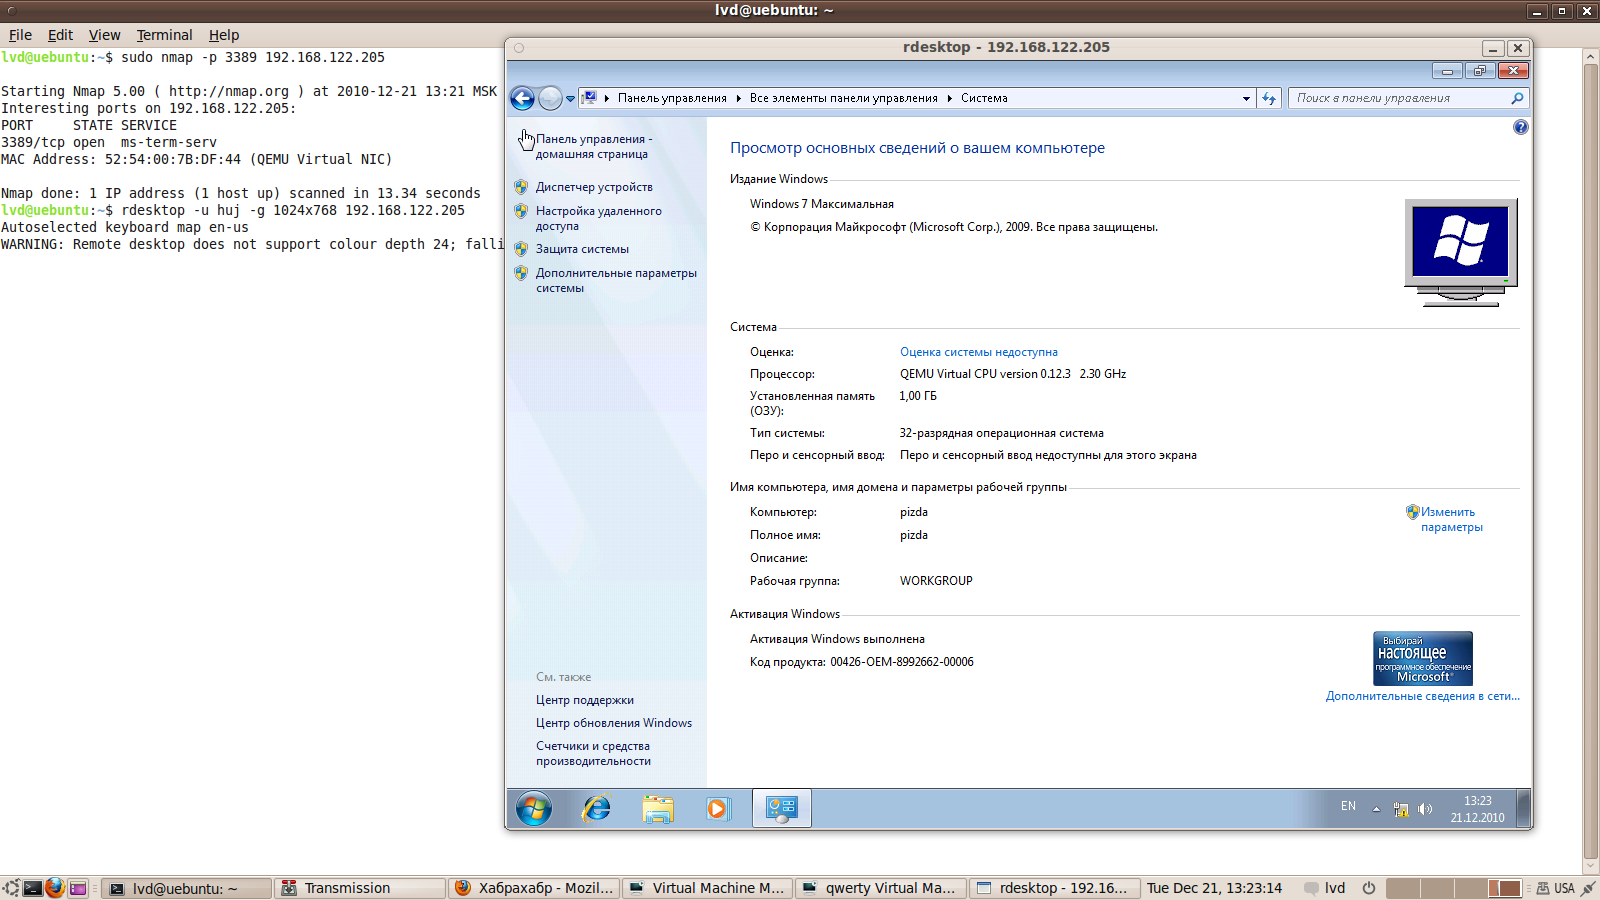This screenshot has width=1600, height=900.
Task: Expand breadcrumb arrow after Панель управления
Action: pos(738,98)
